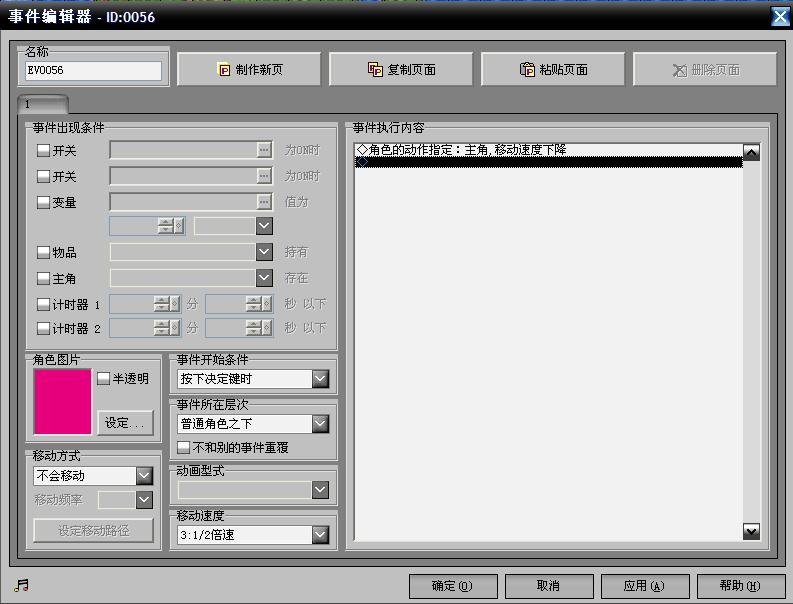Enable the first 开关 condition checkbox
Screen dimensions: 793x604
click(x=43, y=150)
